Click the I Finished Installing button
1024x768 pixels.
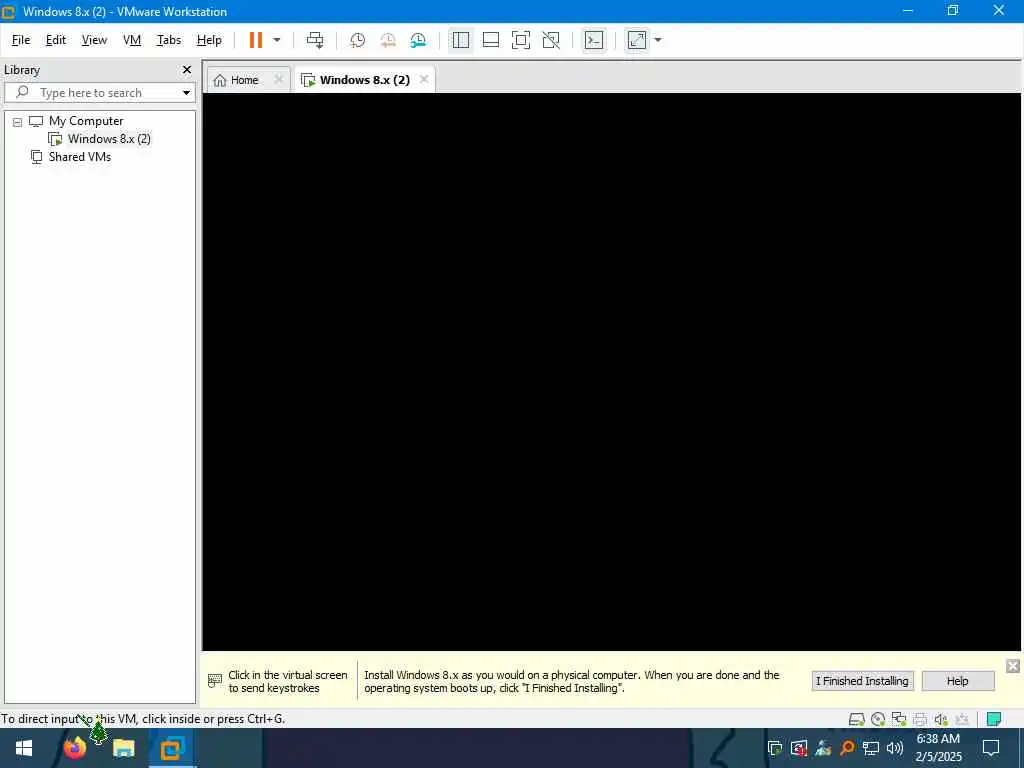[862, 680]
